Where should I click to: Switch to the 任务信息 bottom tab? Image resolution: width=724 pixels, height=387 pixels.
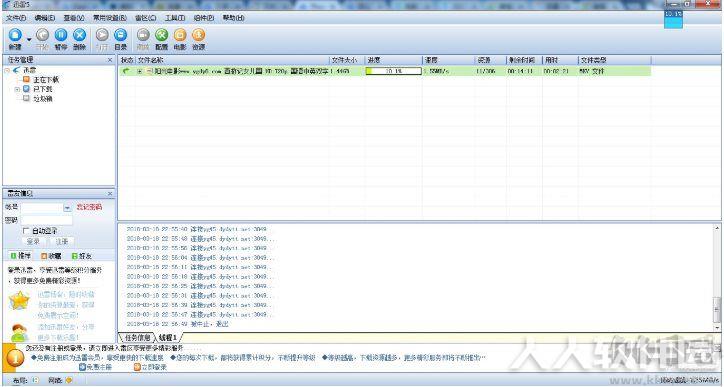138,338
